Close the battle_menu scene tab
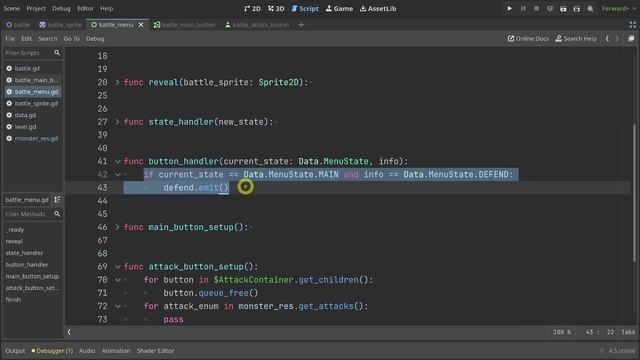The width and height of the screenshot is (640, 360). [141, 25]
